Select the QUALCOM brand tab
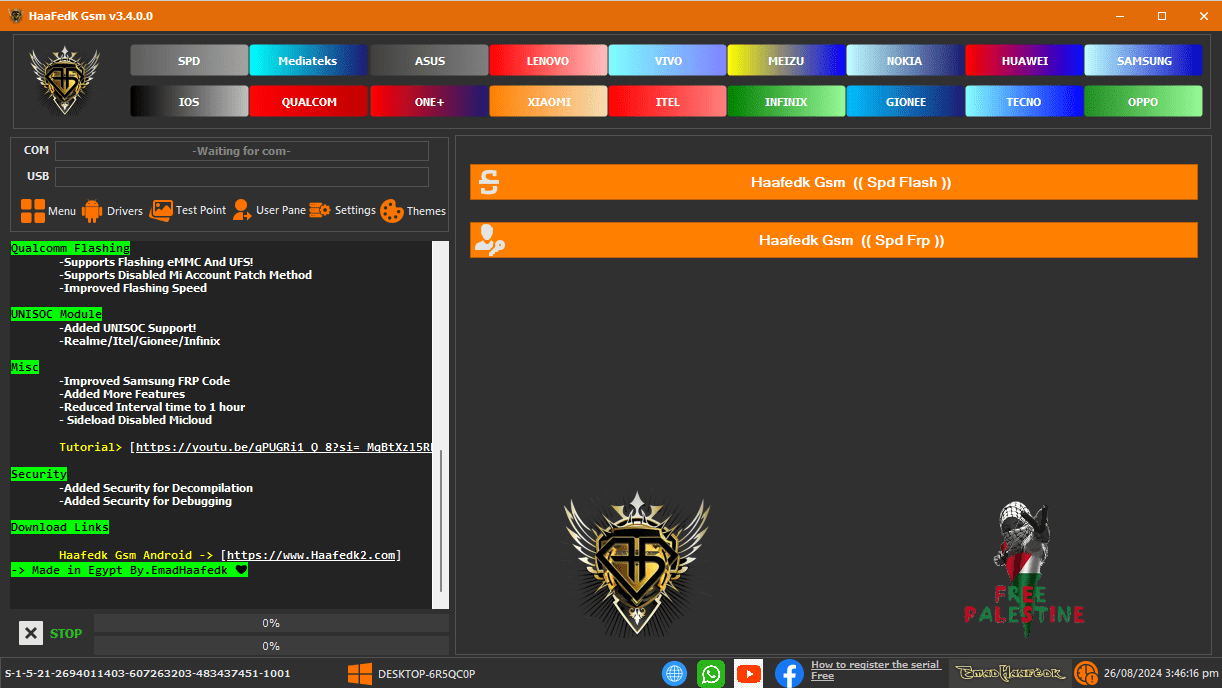The width and height of the screenshot is (1222, 688). [x=308, y=101]
